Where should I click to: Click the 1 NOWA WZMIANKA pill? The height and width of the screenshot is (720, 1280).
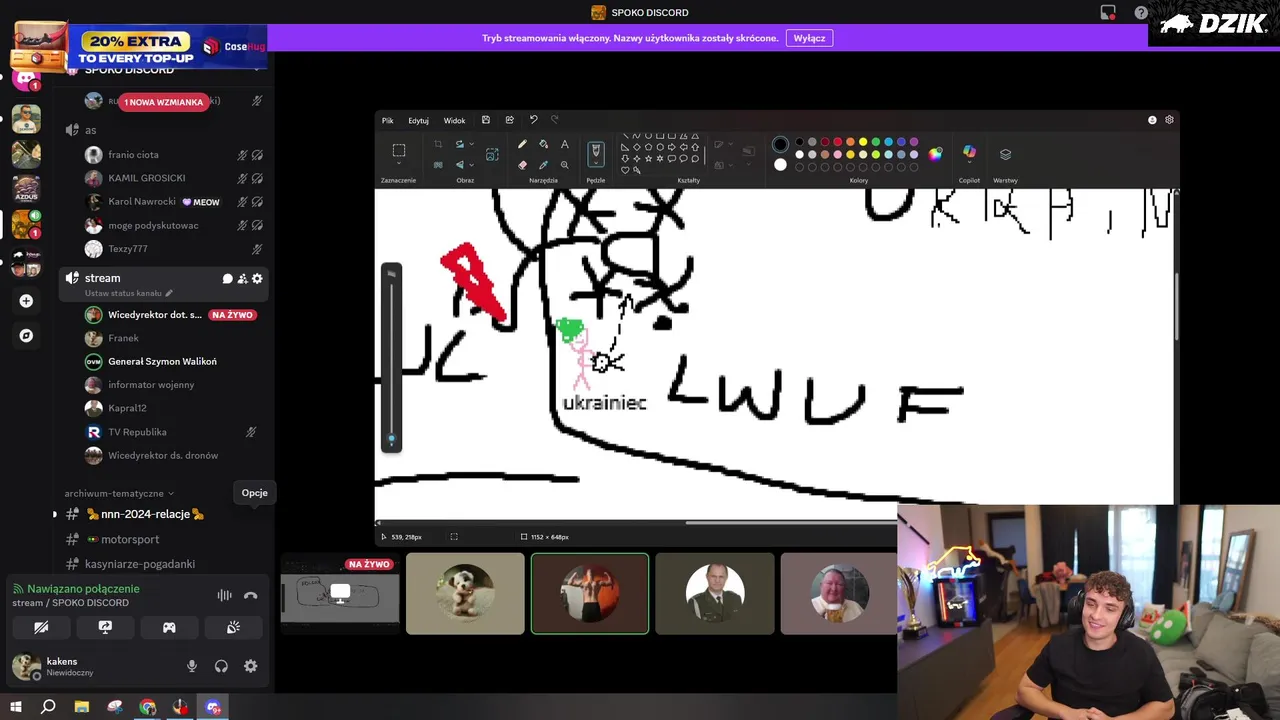click(x=163, y=102)
